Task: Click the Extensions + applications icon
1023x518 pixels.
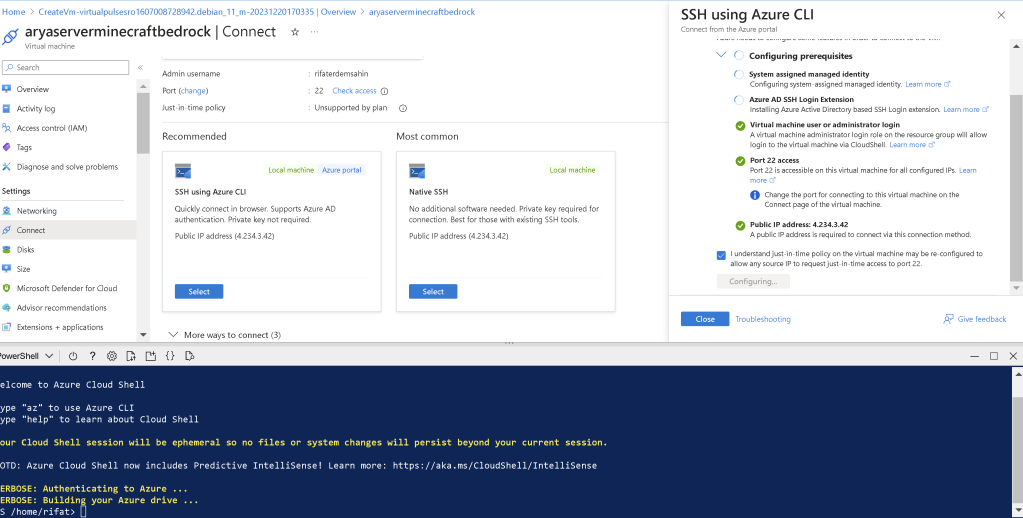Action: (x=7, y=327)
